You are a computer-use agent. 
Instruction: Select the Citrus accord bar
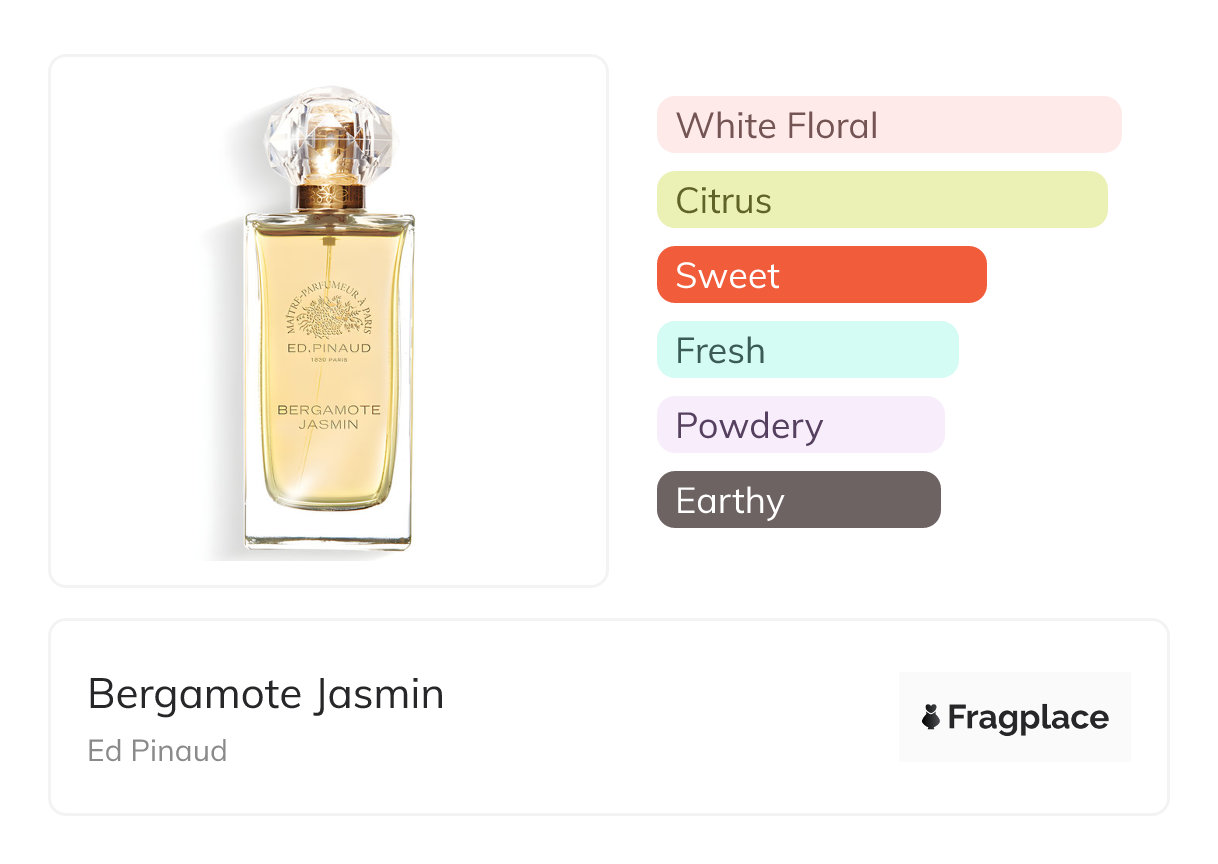click(x=882, y=200)
